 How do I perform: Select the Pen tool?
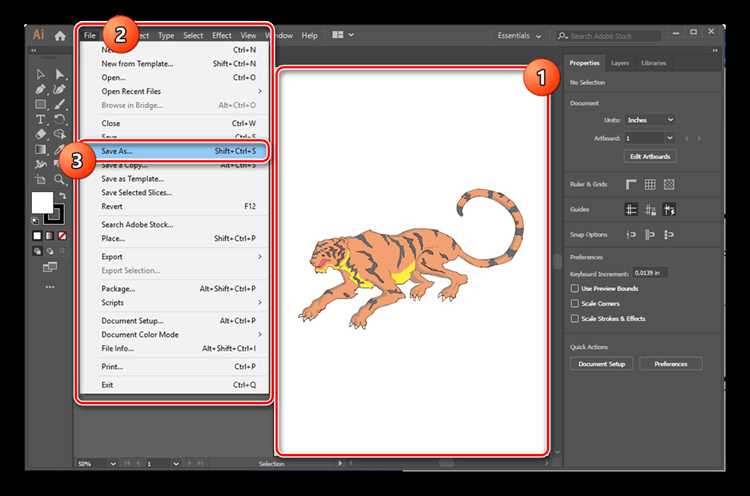pyautogui.click(x=41, y=89)
